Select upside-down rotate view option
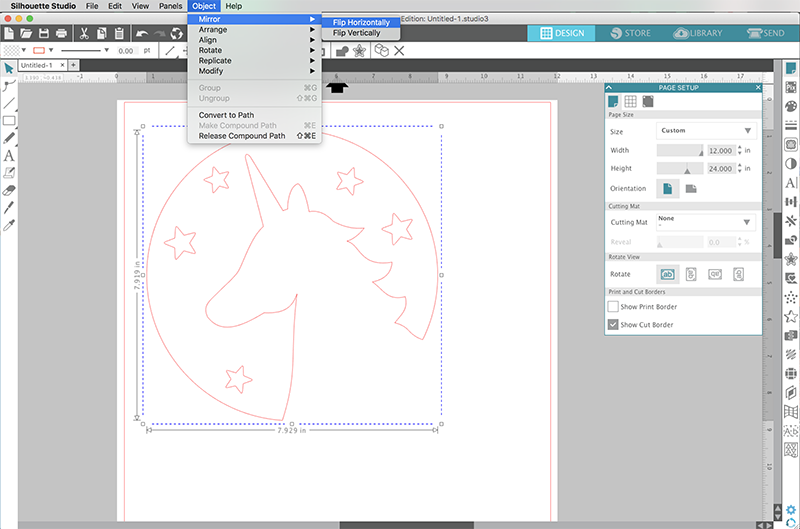 click(715, 274)
